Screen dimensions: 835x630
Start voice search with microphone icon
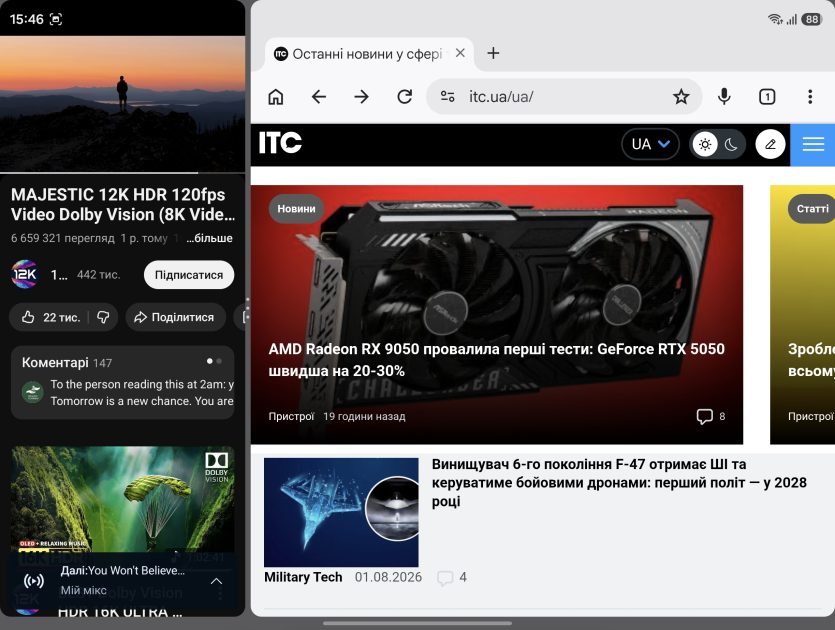pyautogui.click(x=724, y=96)
